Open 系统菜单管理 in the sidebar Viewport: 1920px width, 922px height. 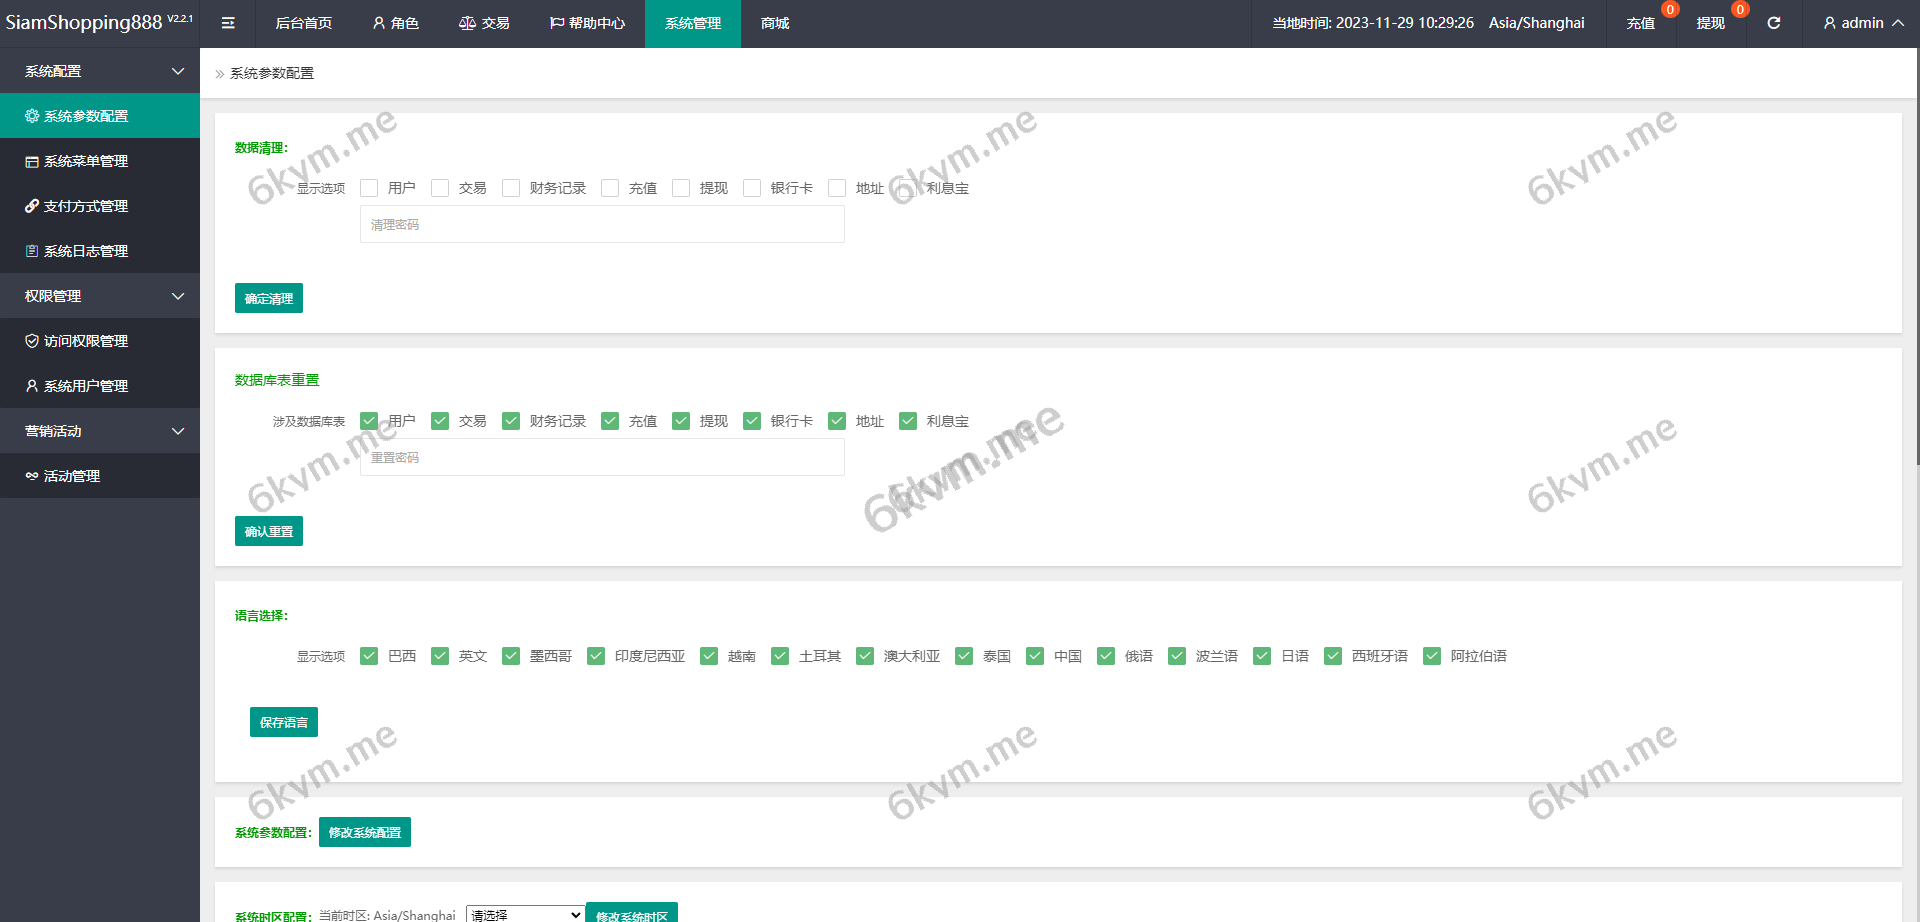pyautogui.click(x=85, y=161)
